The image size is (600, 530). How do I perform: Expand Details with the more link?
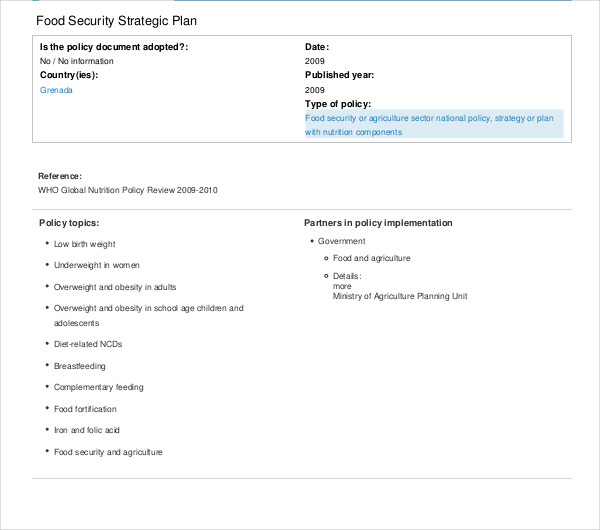click(342, 286)
